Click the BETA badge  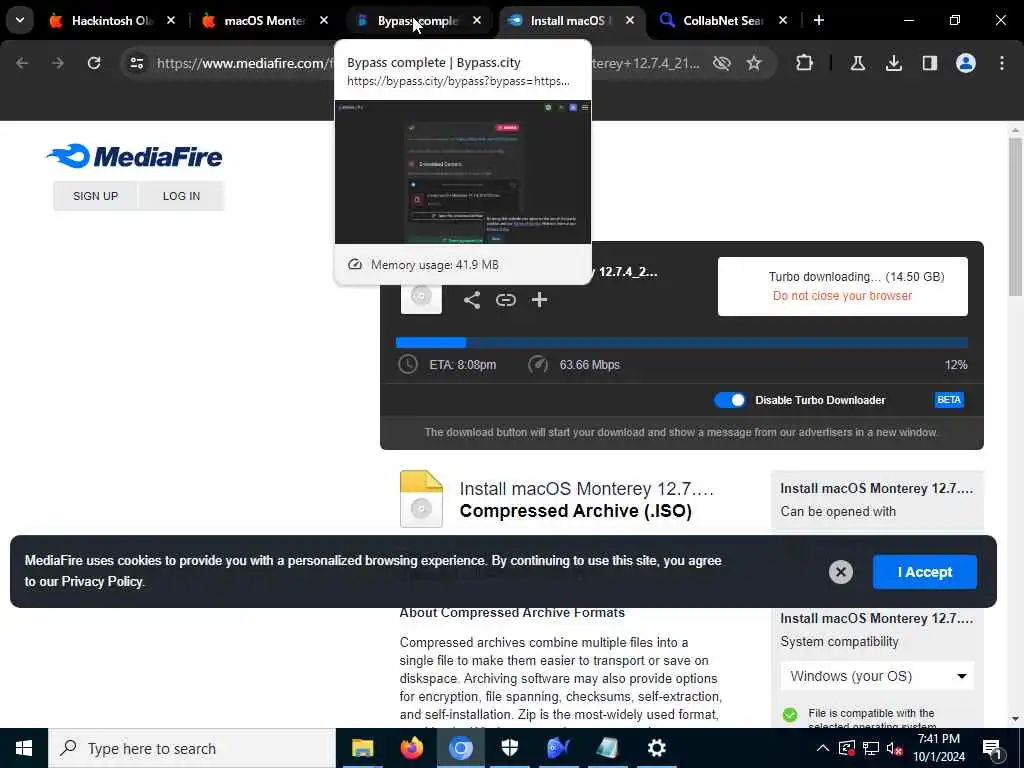click(x=949, y=400)
